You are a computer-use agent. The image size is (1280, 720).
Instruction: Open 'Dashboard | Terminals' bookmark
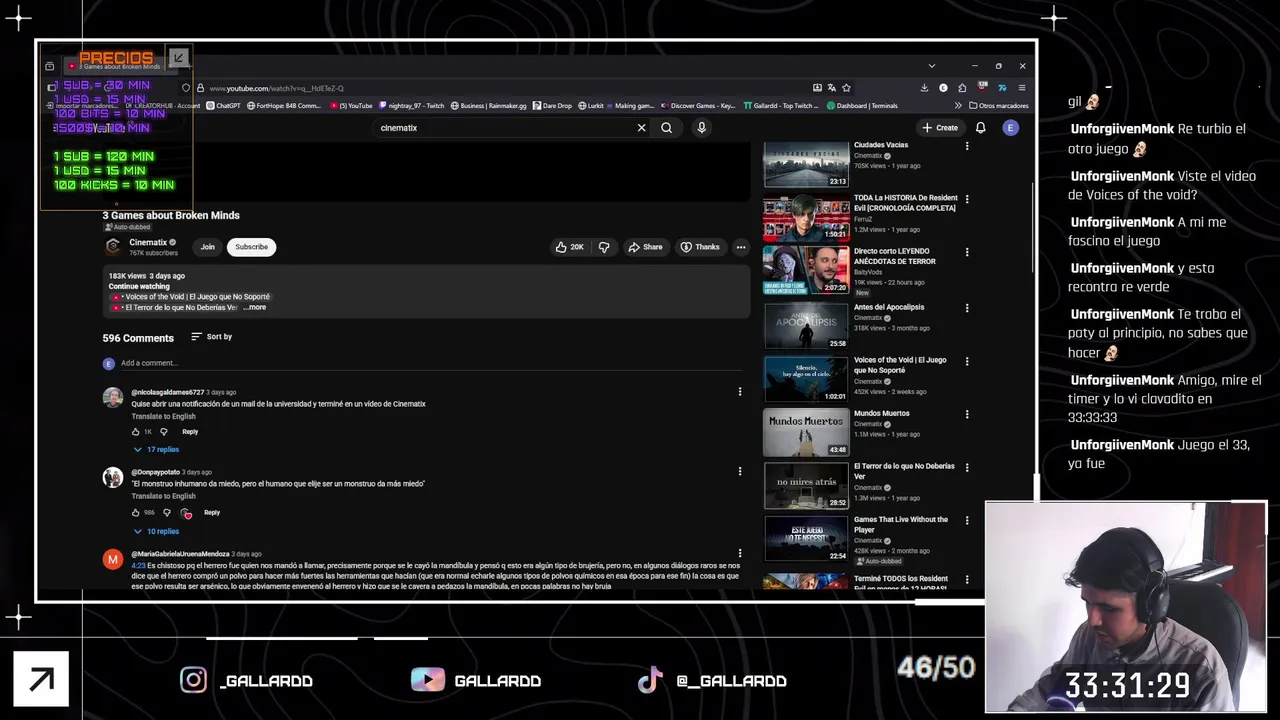(x=862, y=106)
